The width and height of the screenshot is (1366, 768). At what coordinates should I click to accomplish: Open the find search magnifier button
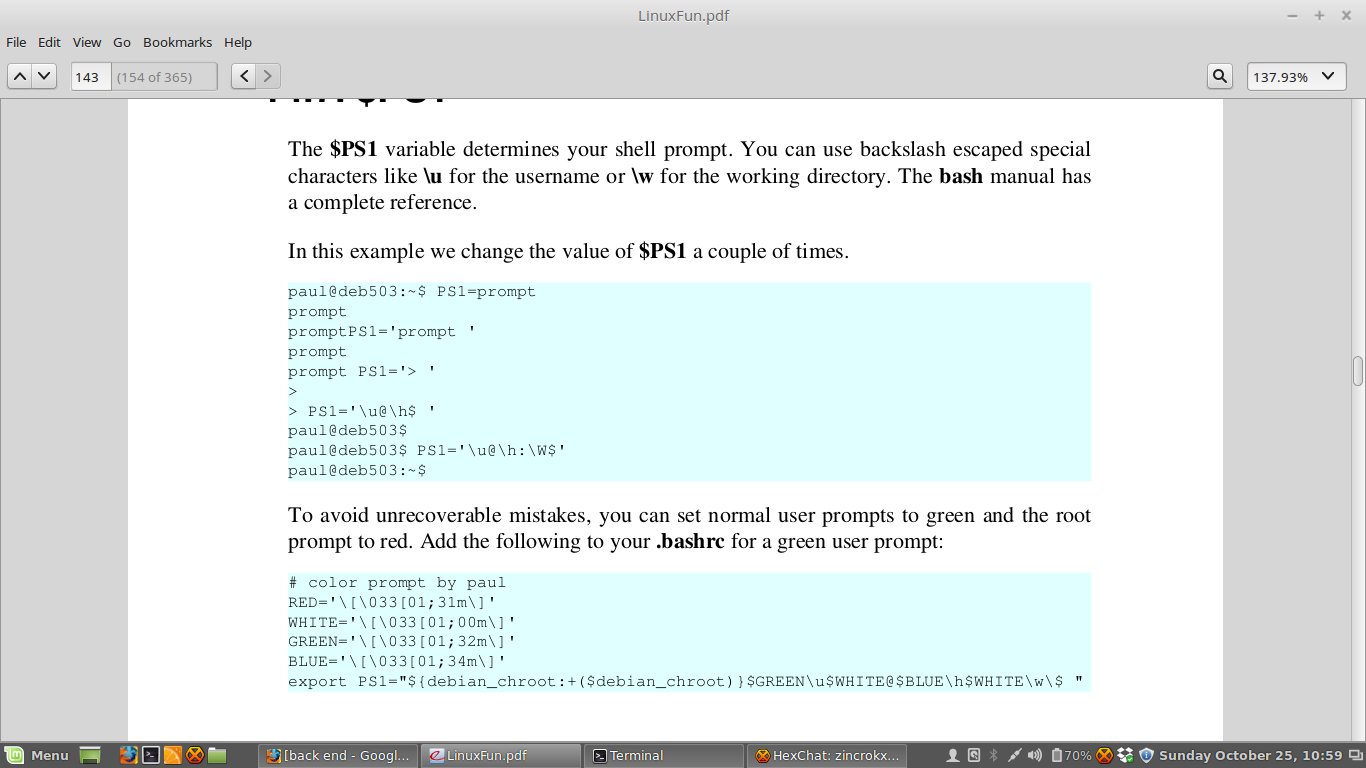point(1219,76)
